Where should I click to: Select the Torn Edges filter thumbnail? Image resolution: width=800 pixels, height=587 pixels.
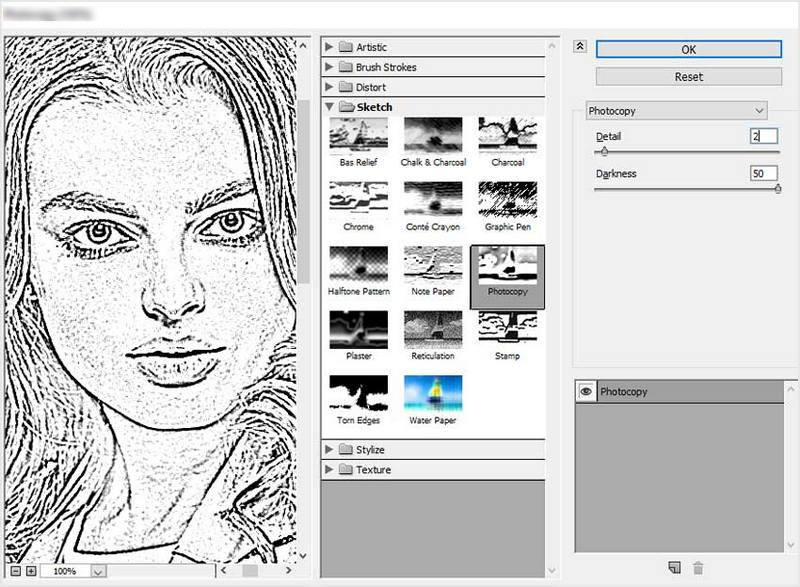[358, 394]
